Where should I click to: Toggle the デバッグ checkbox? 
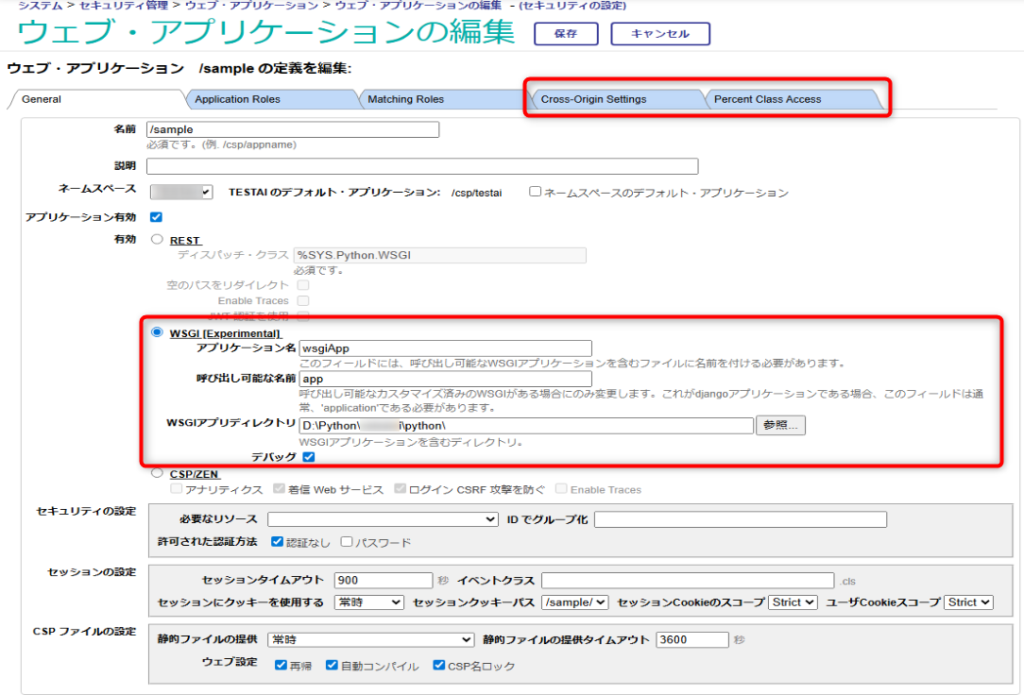click(309, 457)
